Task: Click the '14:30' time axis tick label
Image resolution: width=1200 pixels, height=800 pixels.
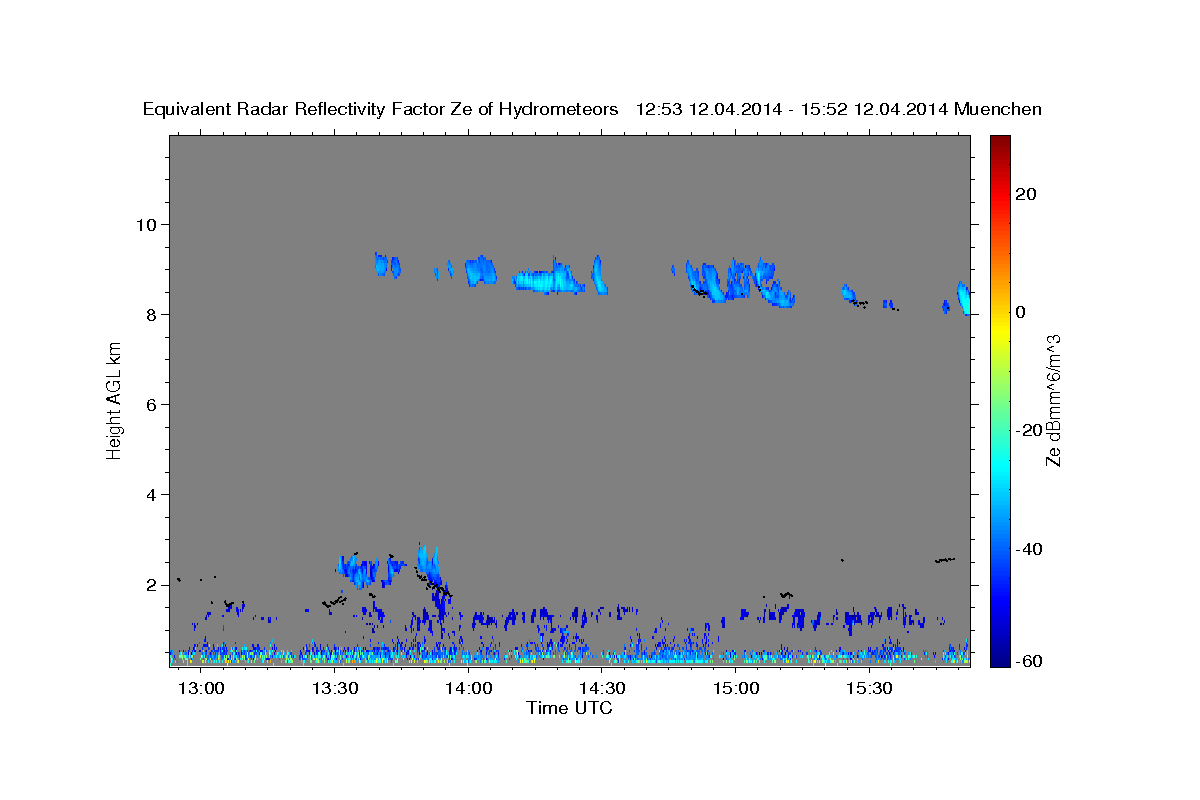Action: [x=602, y=689]
